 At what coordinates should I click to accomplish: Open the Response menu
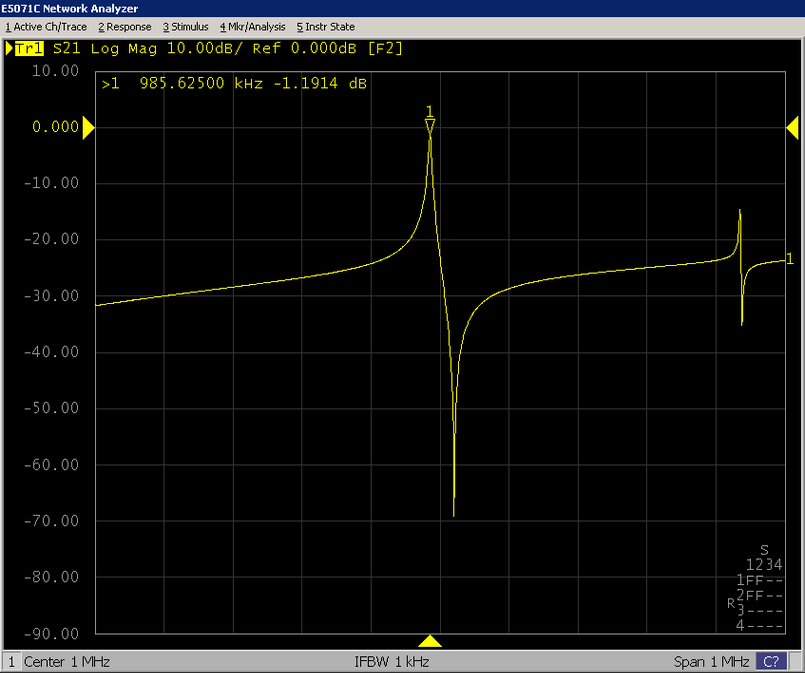pyautogui.click(x=125, y=27)
